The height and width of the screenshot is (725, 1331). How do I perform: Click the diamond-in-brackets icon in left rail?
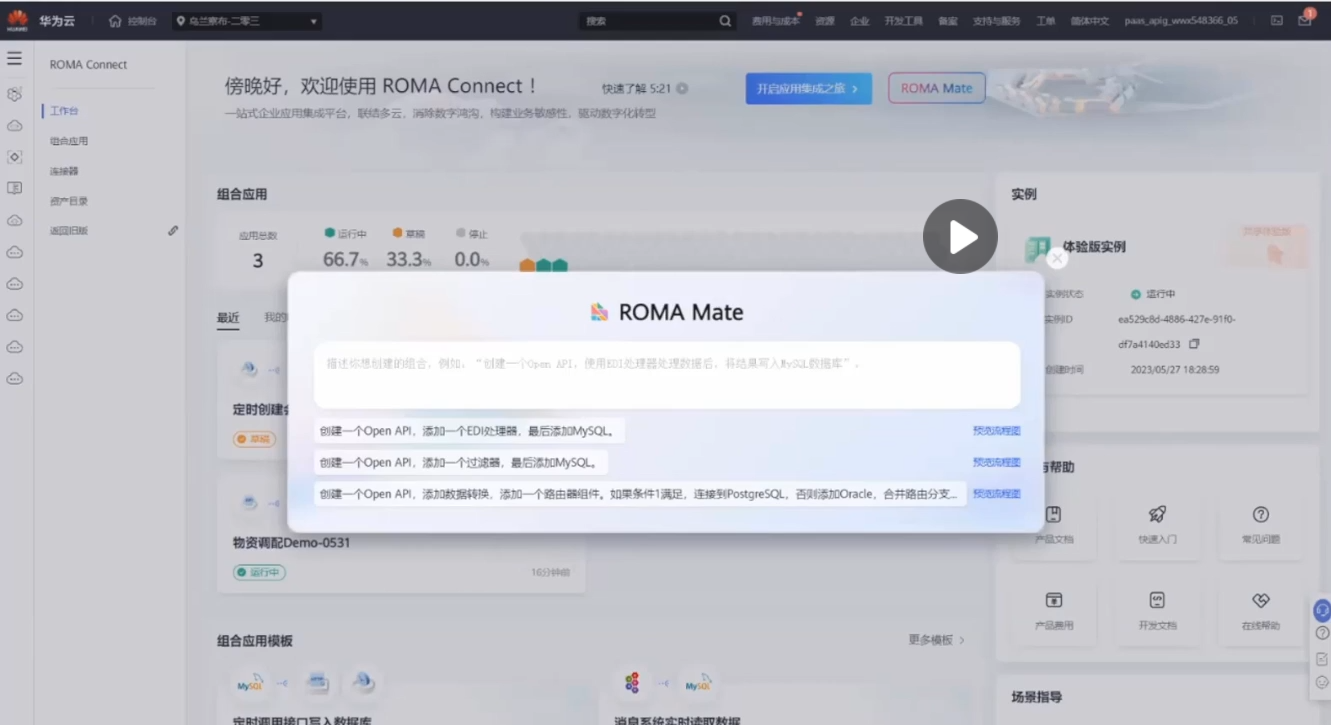(x=15, y=157)
